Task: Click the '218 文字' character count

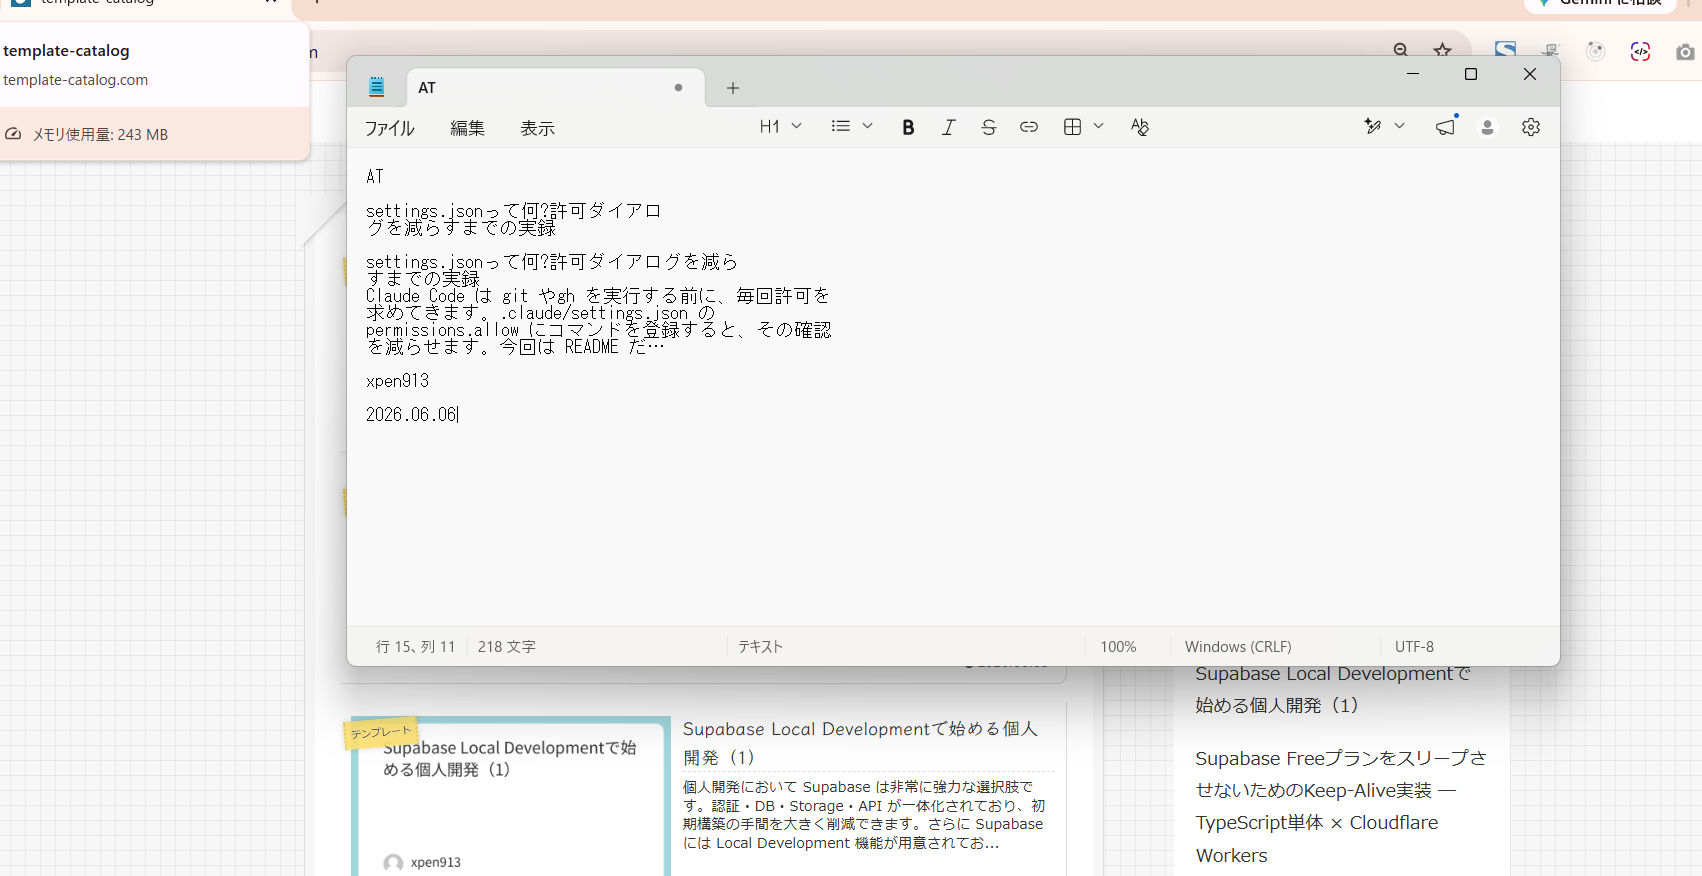Action: [506, 647]
